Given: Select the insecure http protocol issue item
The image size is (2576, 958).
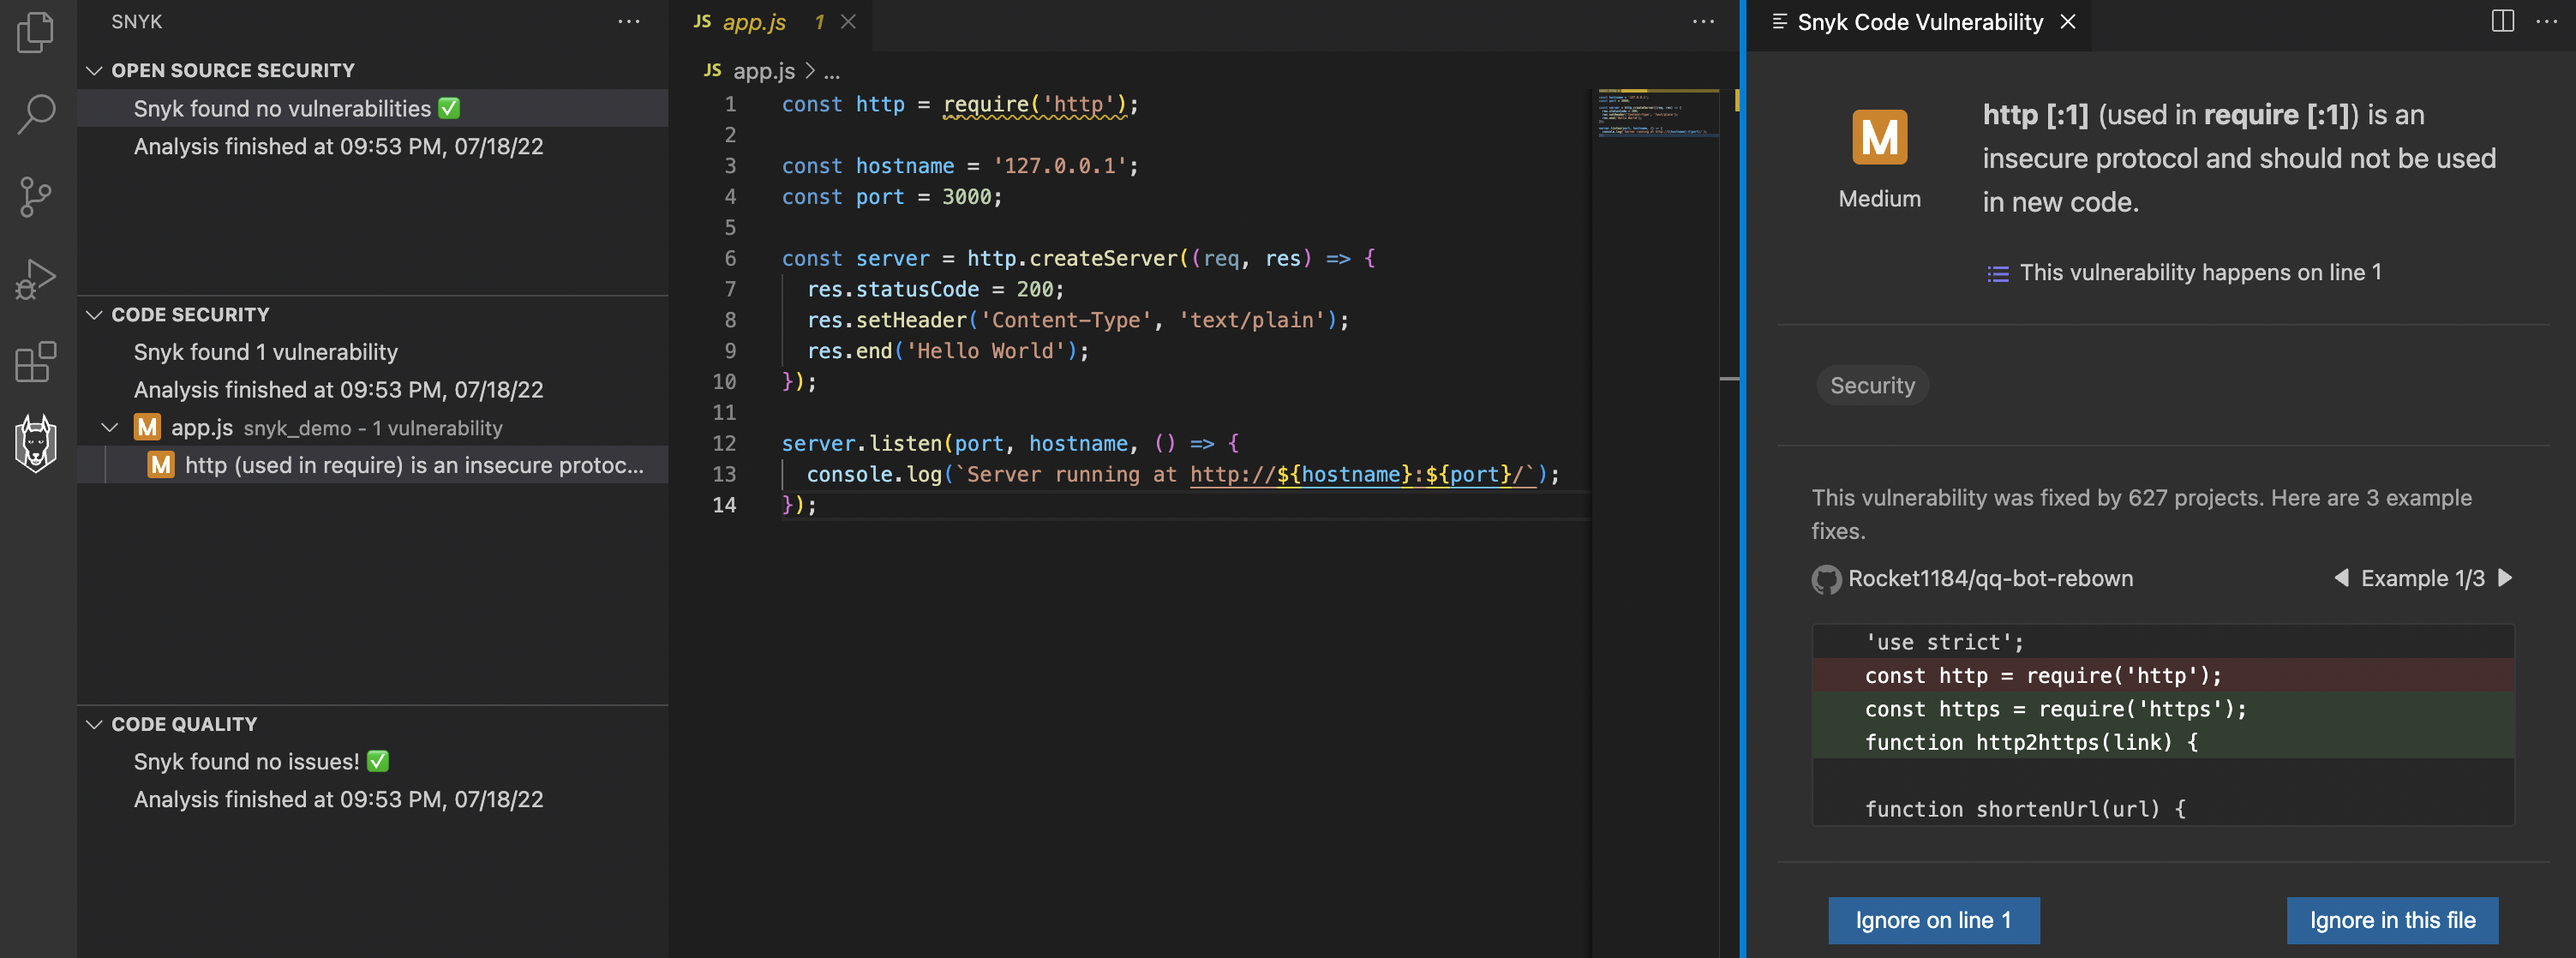Looking at the screenshot, I should [x=413, y=465].
